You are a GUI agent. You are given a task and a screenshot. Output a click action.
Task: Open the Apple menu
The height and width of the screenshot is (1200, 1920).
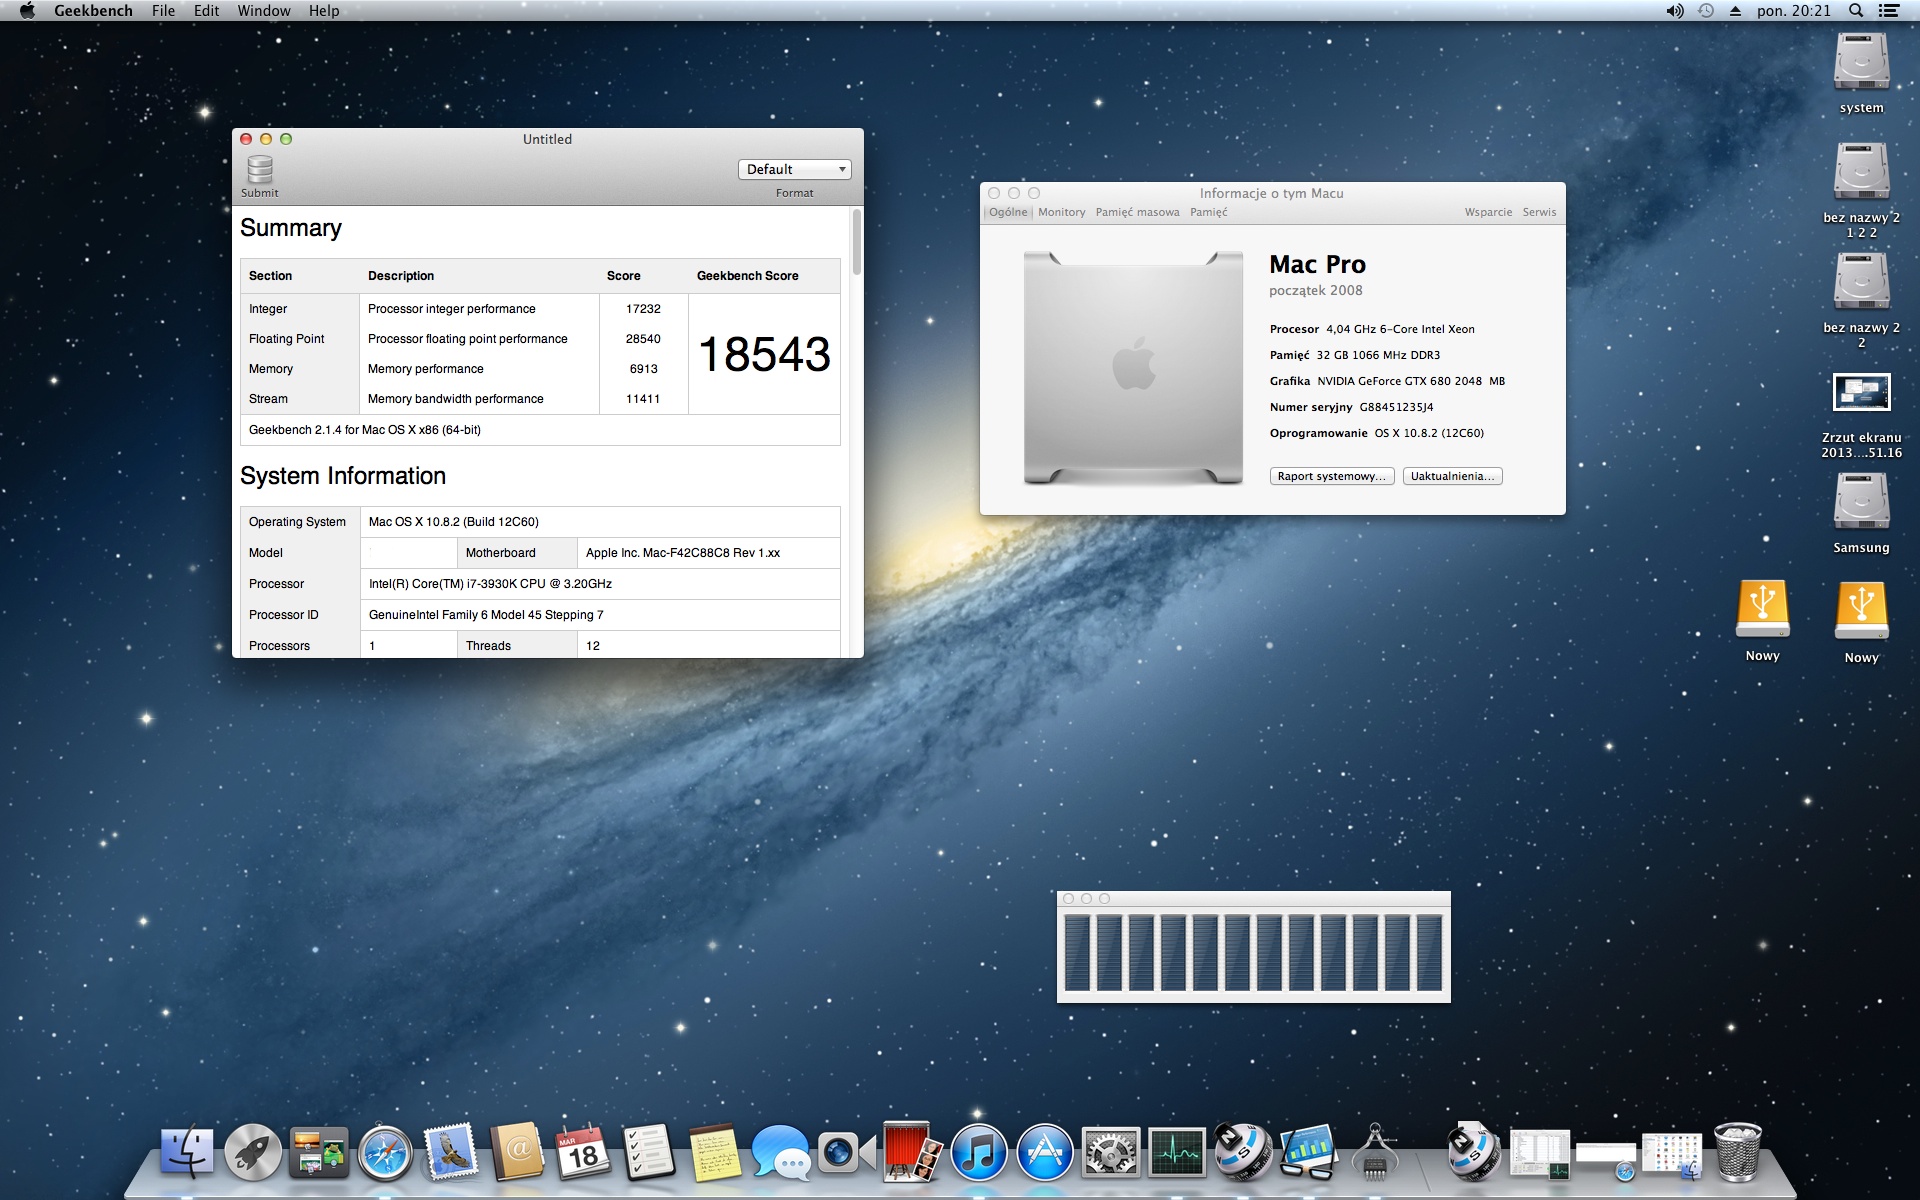27,11
